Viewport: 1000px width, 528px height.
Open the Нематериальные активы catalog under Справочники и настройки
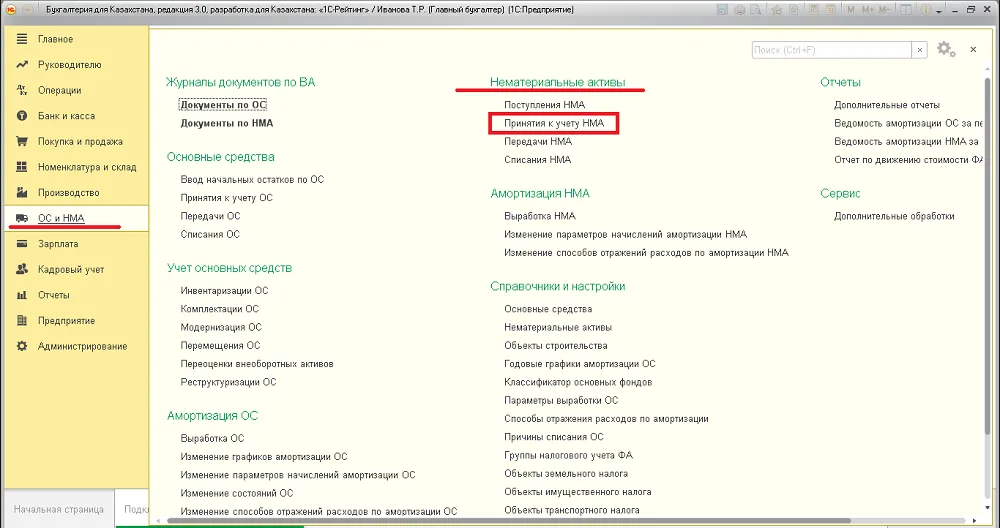[557, 327]
